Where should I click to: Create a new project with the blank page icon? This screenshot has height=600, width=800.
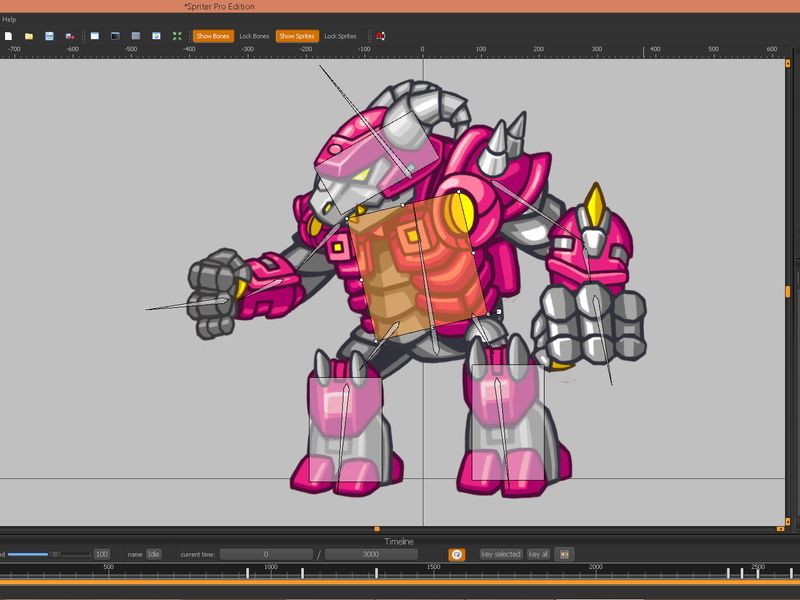click(x=9, y=36)
